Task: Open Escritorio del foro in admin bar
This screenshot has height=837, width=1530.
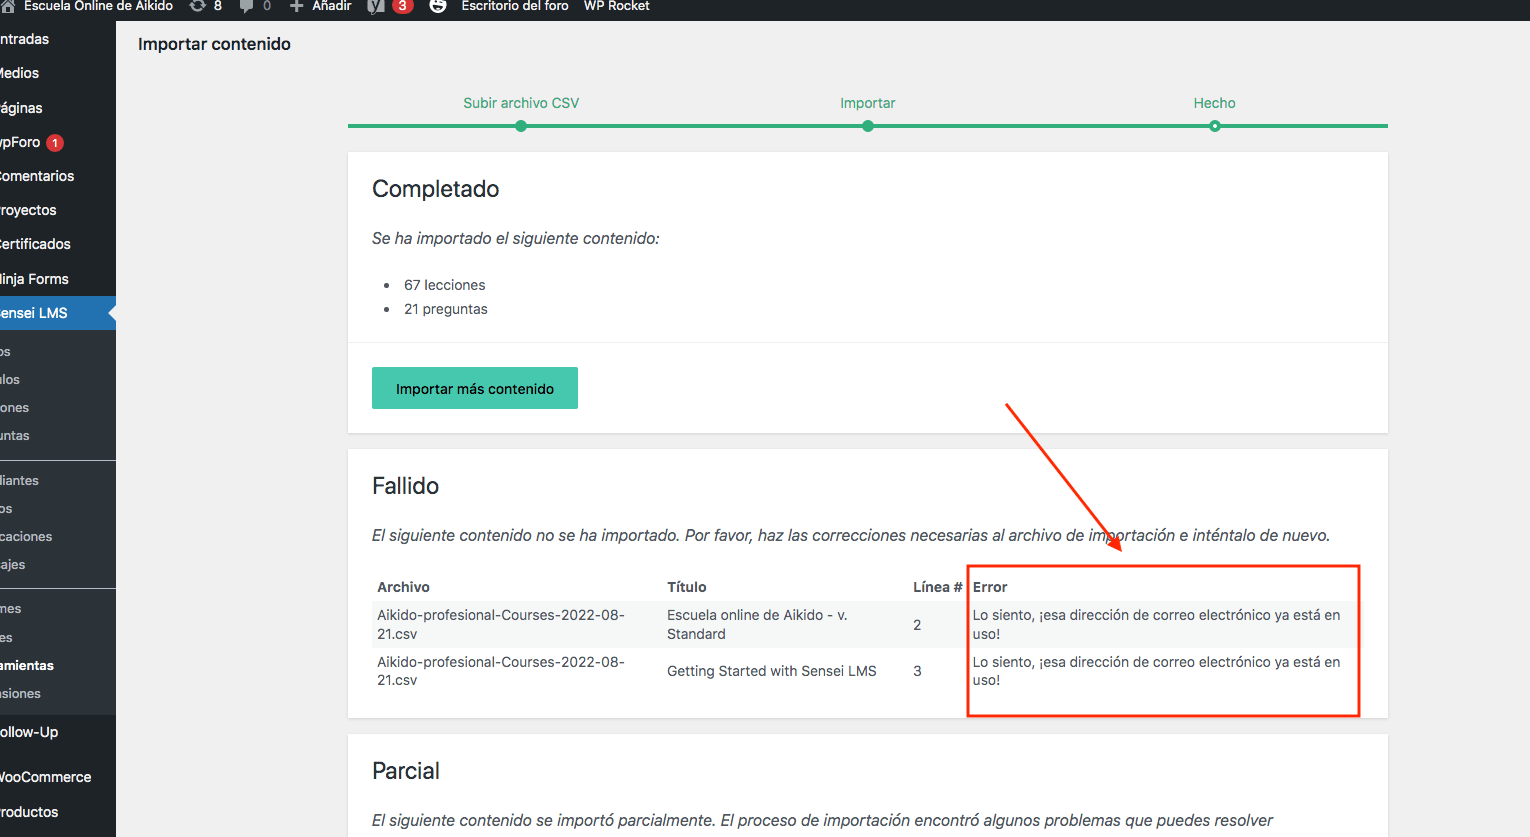Action: (x=515, y=6)
